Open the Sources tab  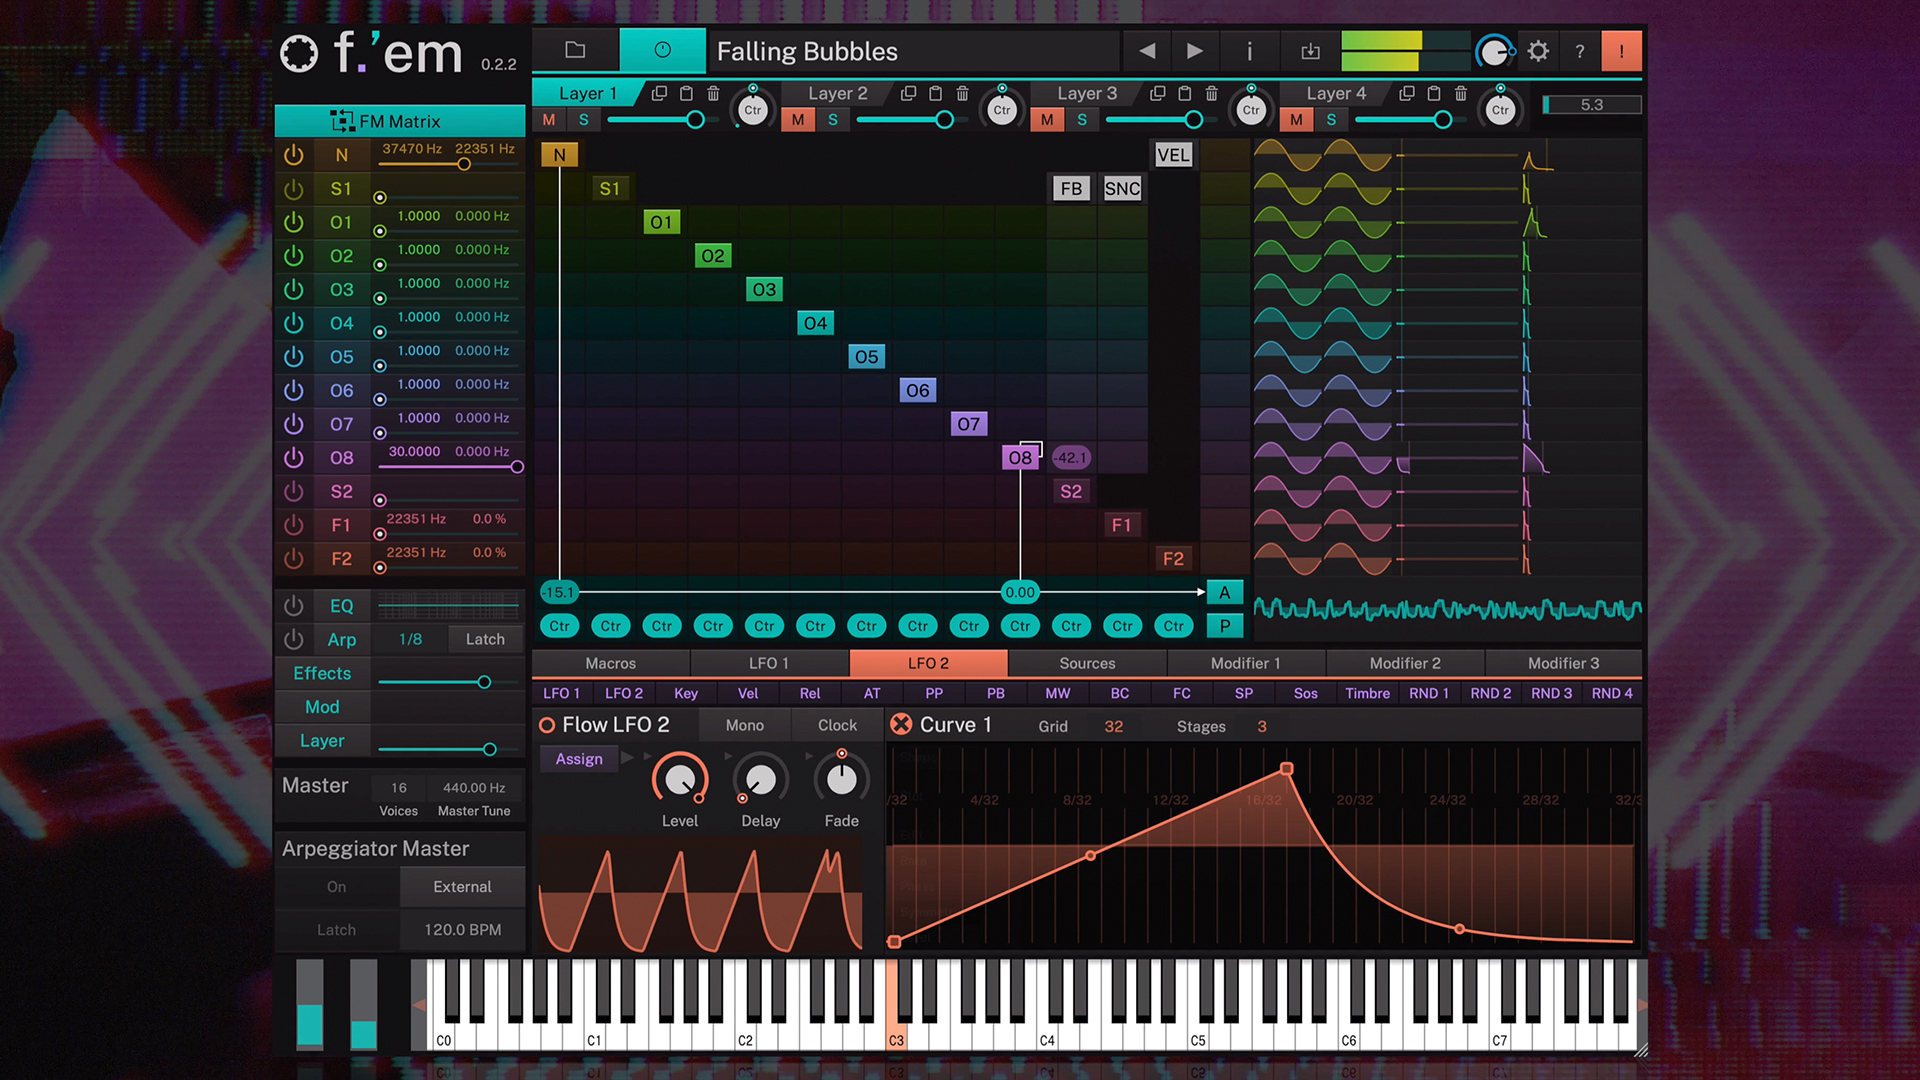click(x=1087, y=663)
